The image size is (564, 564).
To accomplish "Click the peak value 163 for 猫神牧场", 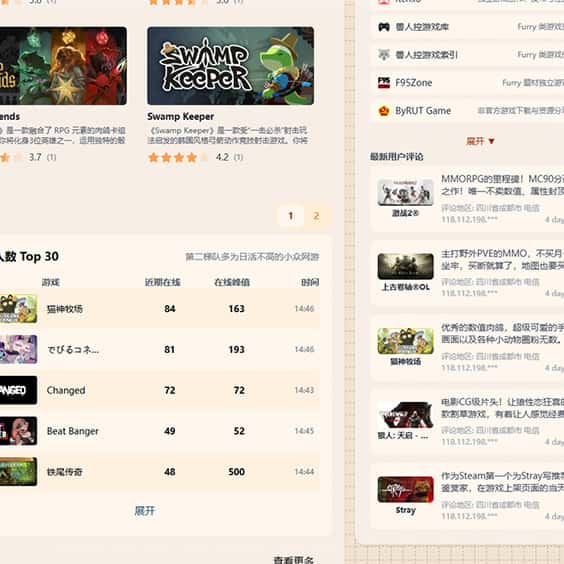I will pos(237,309).
